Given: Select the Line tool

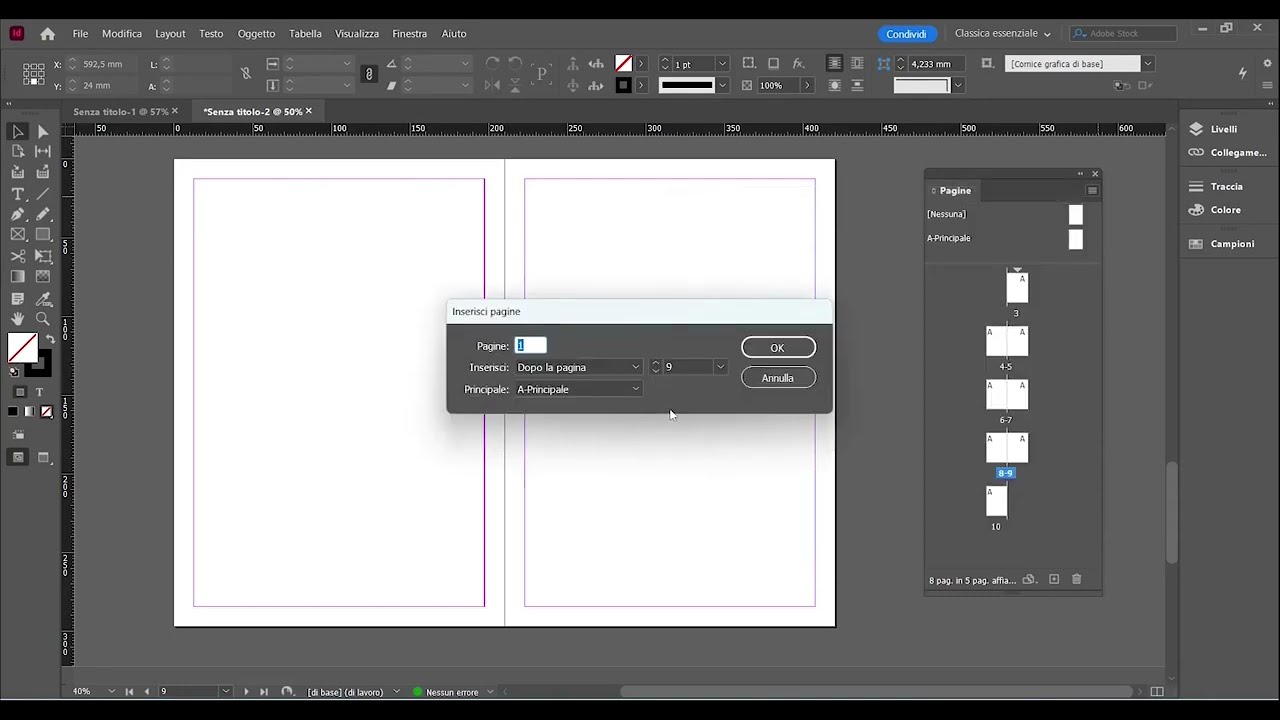Looking at the screenshot, I should 43,194.
